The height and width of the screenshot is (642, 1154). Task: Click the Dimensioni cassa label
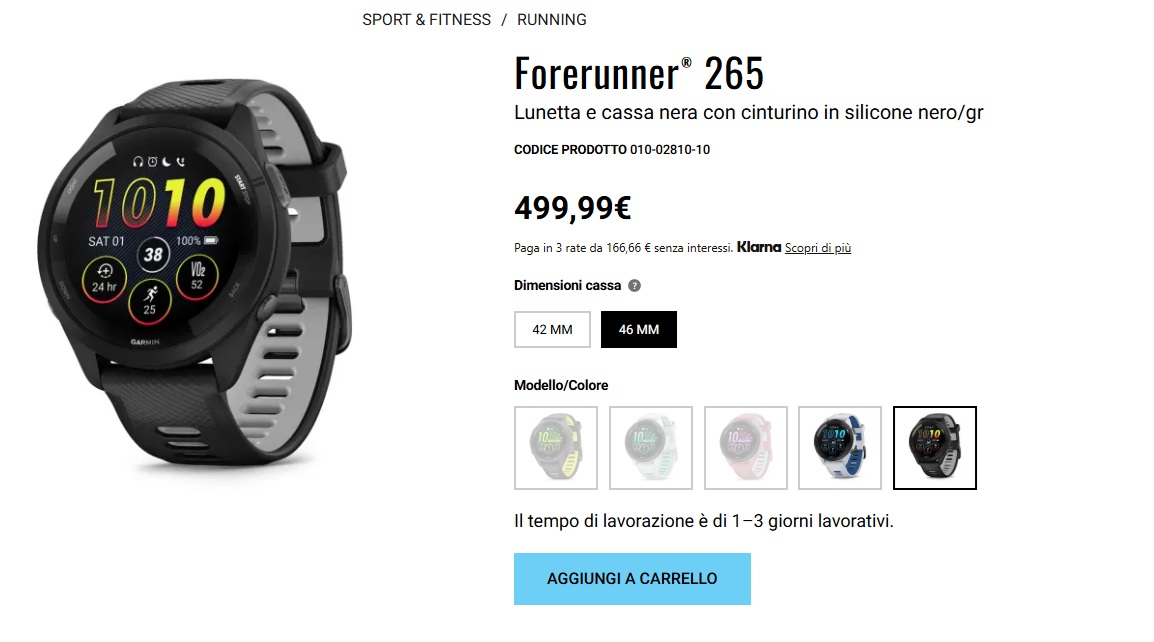(567, 286)
